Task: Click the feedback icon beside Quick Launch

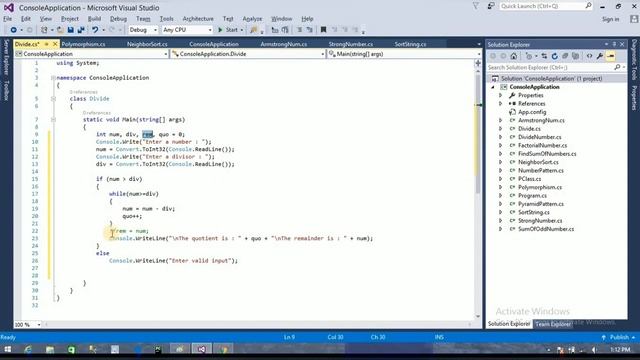Action: pos(491,6)
